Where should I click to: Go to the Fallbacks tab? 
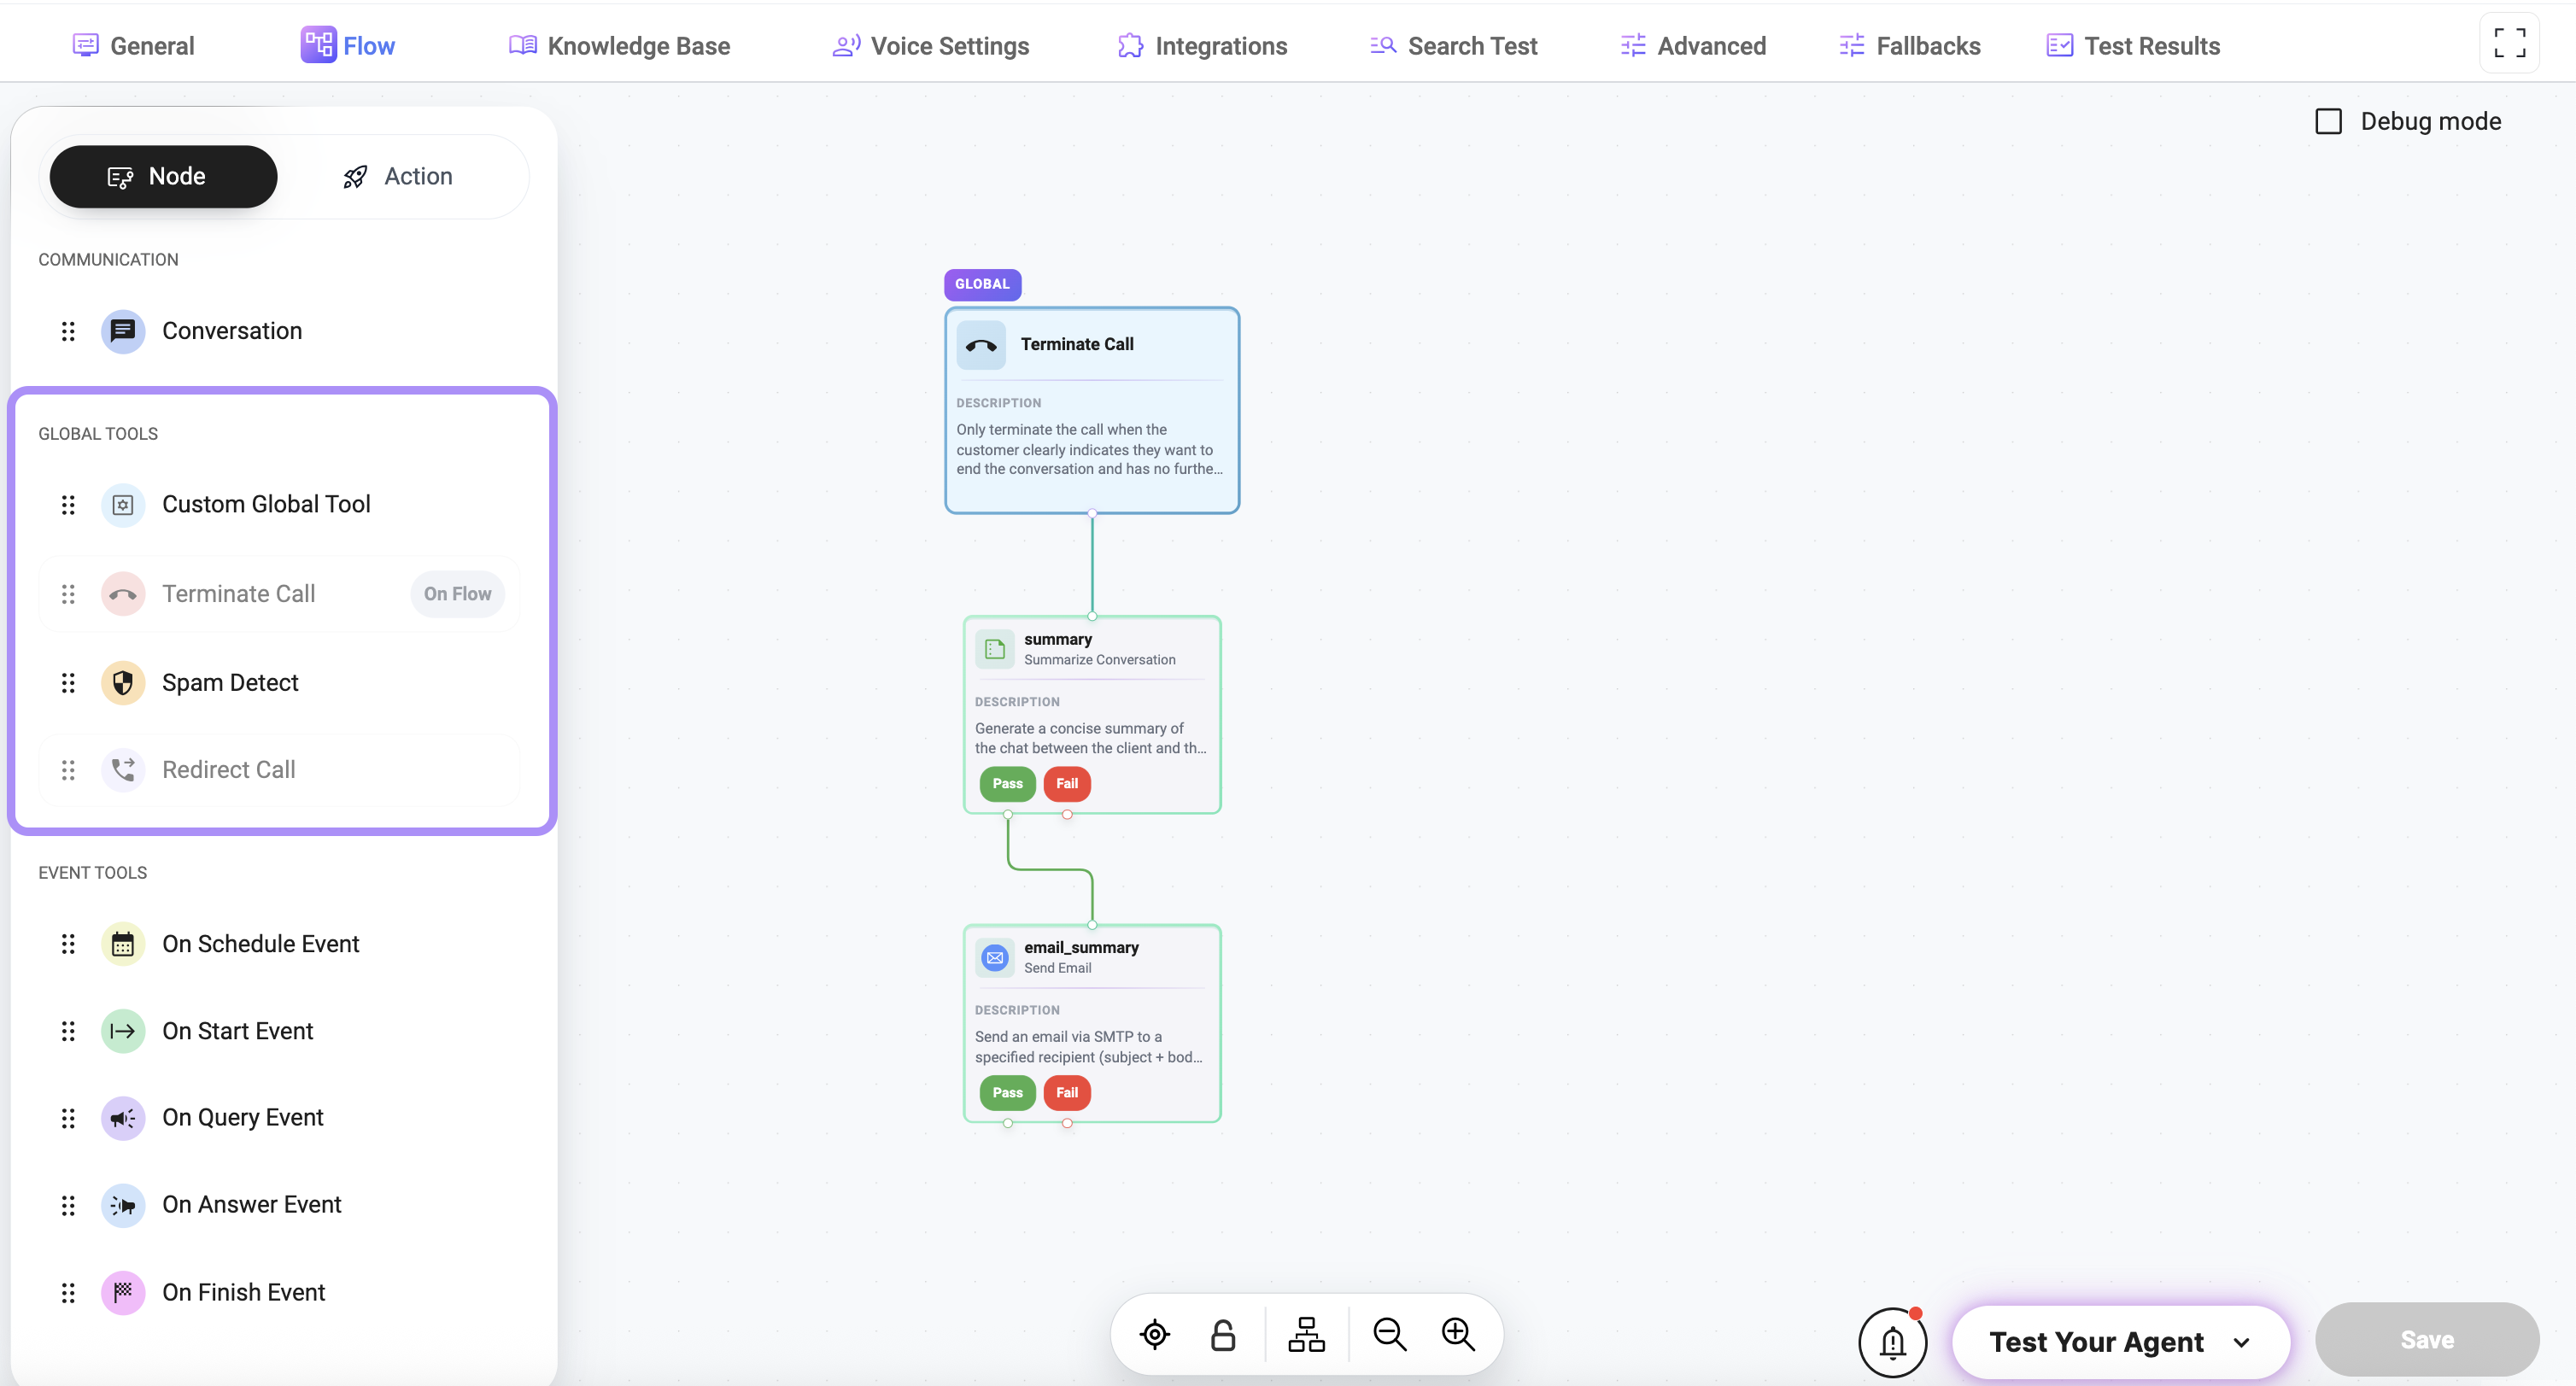tap(1909, 46)
